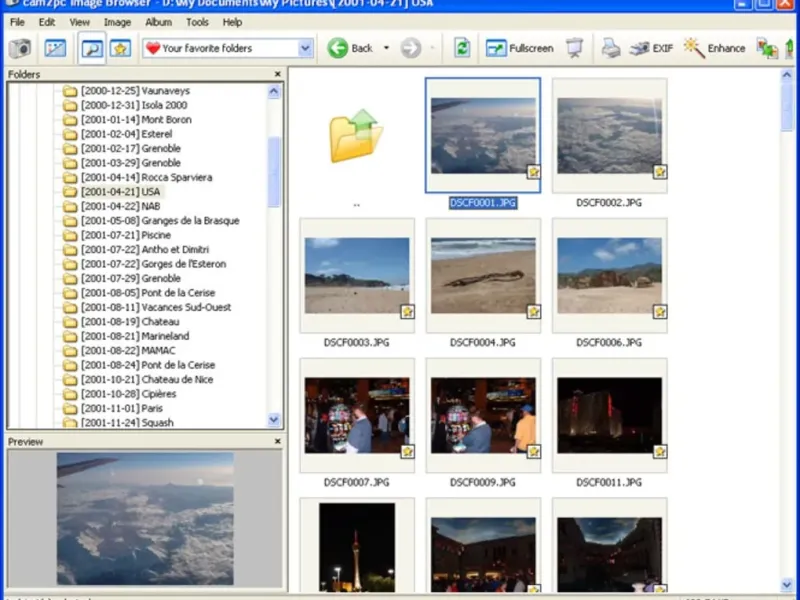800x600 pixels.
Task: Click the green Refresh icon
Action: tap(462, 48)
